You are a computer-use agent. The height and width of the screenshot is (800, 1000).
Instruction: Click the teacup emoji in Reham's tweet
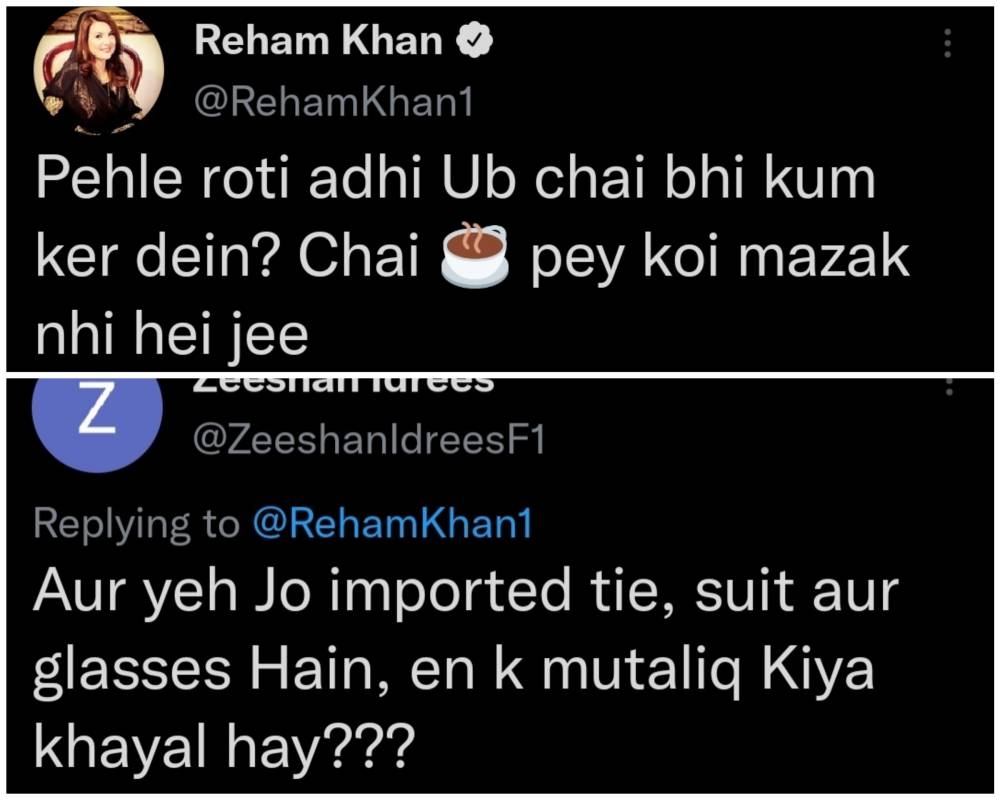coord(476,258)
